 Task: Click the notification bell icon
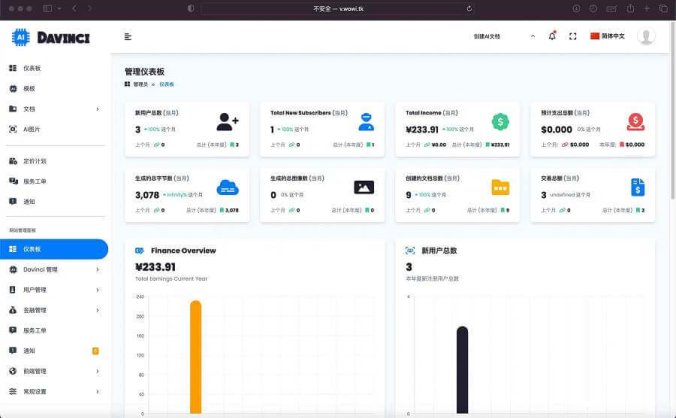tap(552, 36)
